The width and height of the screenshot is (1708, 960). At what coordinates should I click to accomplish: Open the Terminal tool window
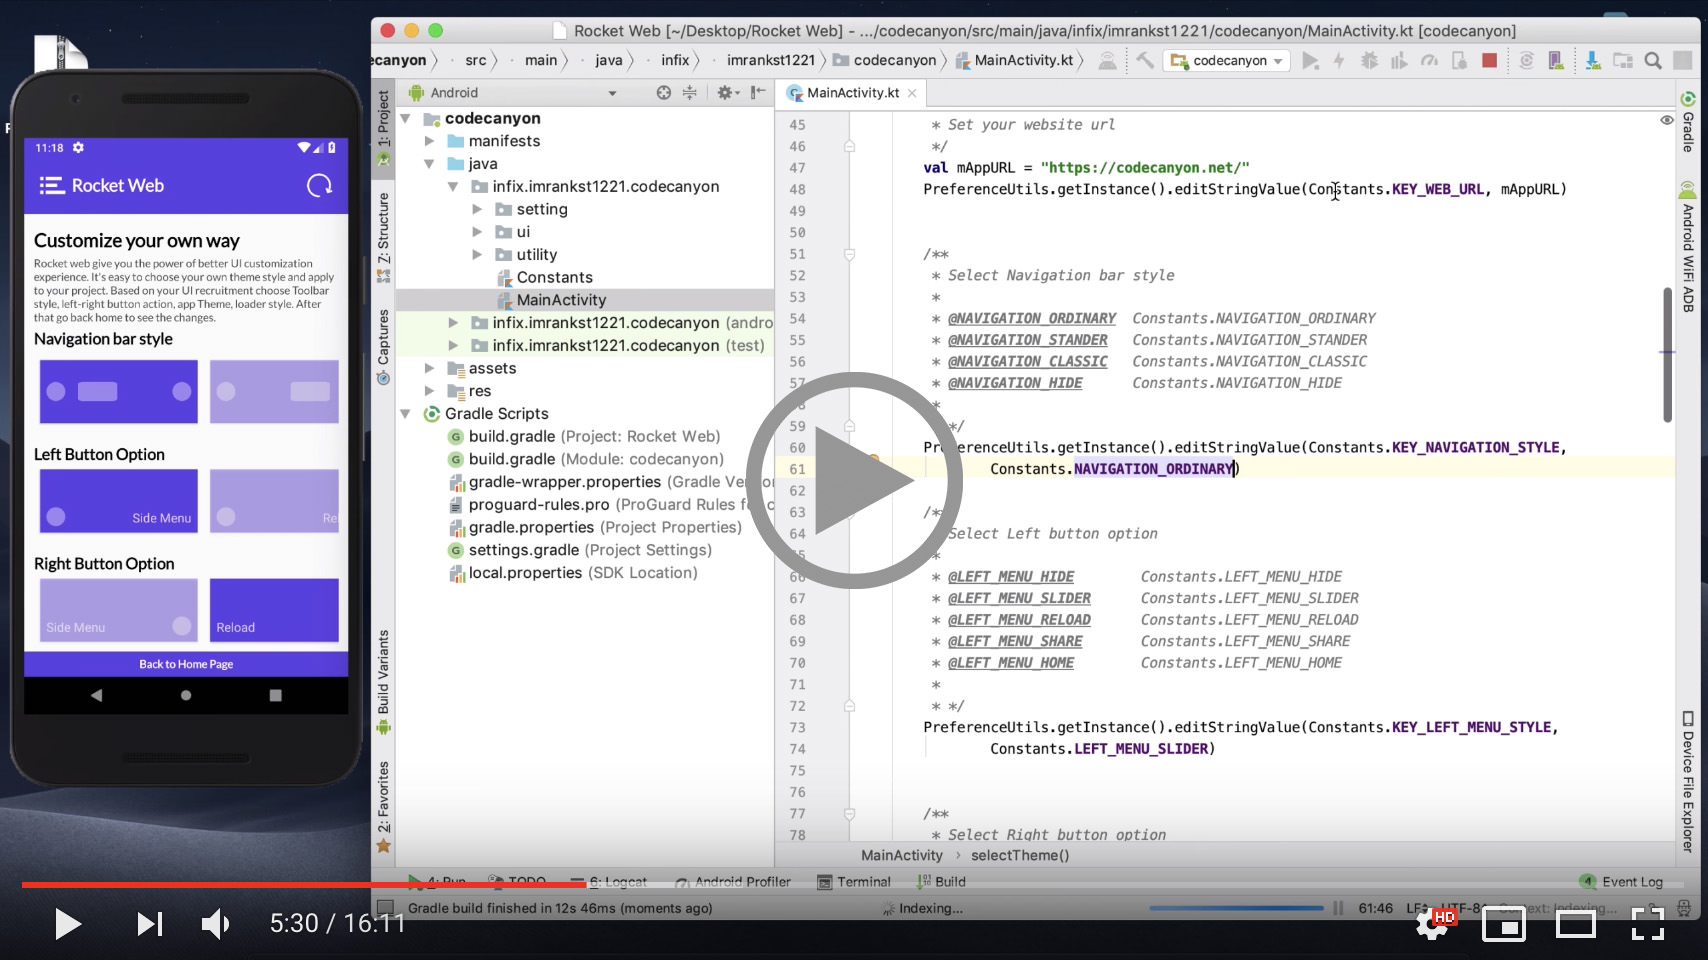point(854,882)
